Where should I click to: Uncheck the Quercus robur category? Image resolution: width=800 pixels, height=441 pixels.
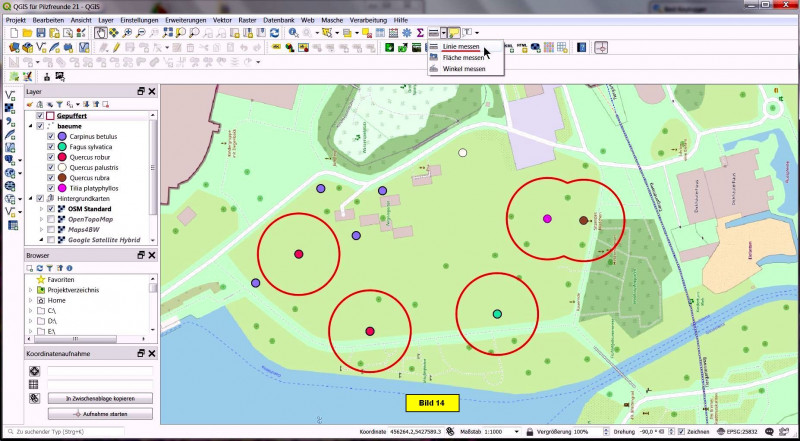[x=51, y=157]
